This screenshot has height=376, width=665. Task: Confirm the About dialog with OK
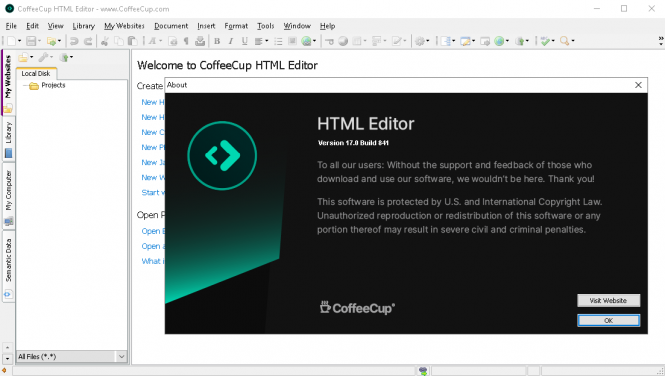tap(608, 320)
